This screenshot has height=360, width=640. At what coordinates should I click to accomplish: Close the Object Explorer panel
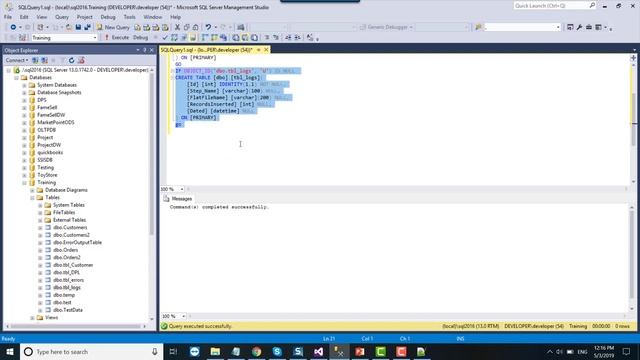152,50
